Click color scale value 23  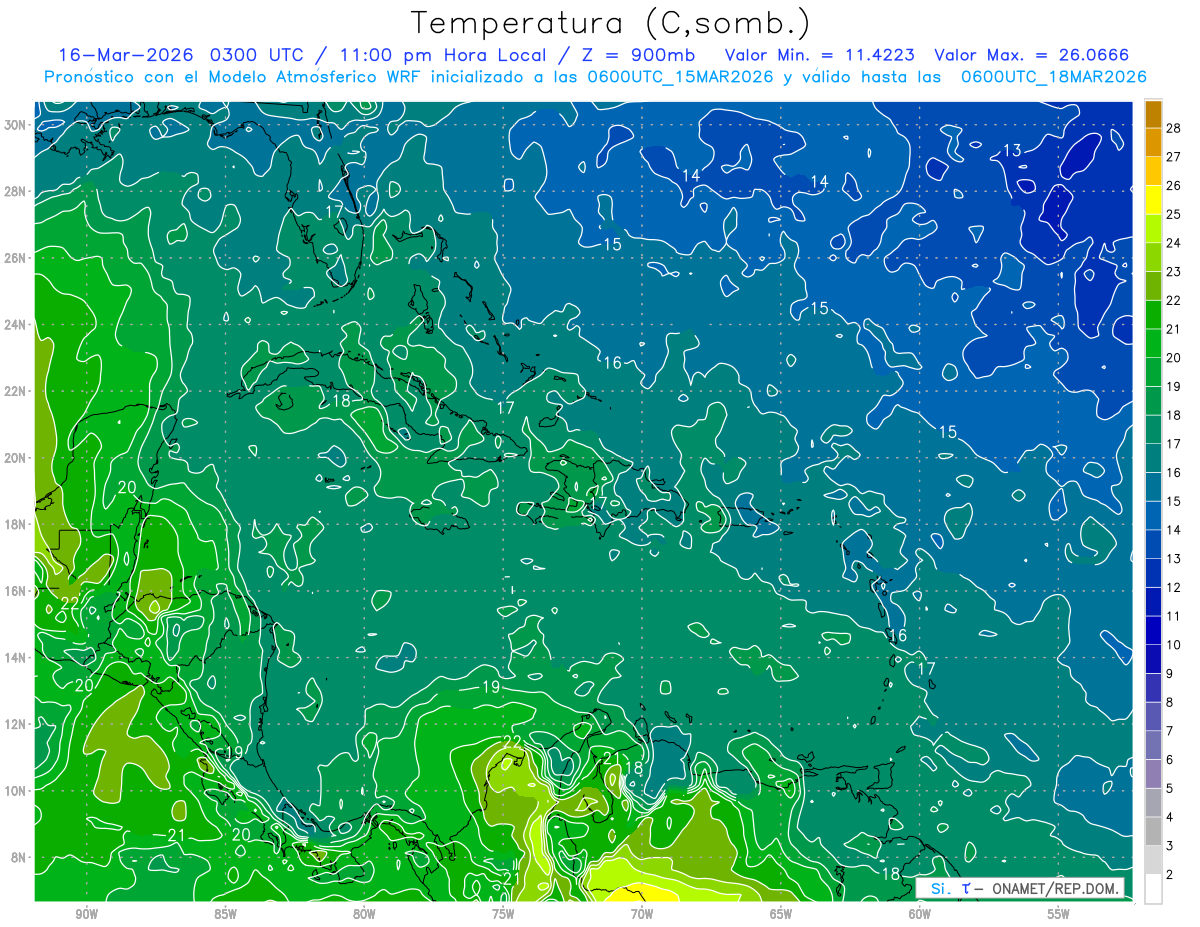pyautogui.click(x=1173, y=271)
